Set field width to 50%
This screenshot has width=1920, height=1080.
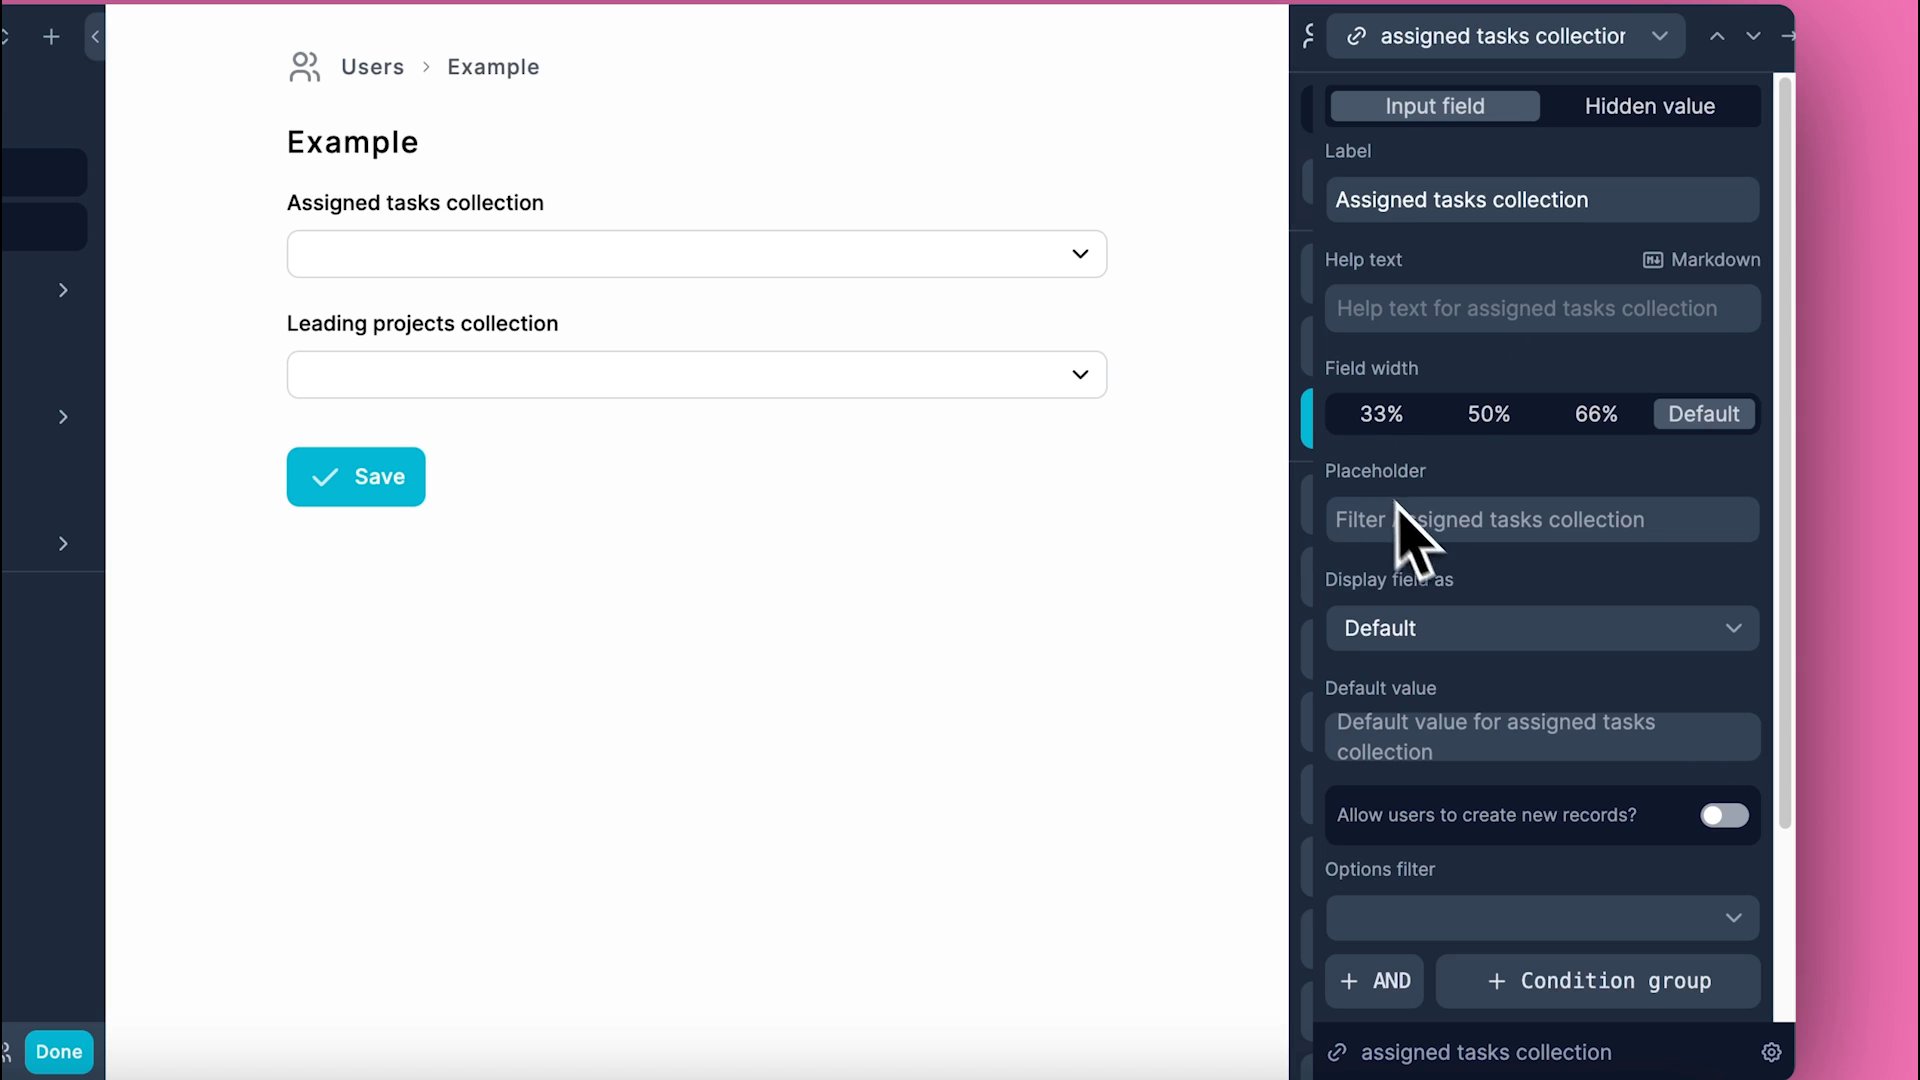point(1488,414)
